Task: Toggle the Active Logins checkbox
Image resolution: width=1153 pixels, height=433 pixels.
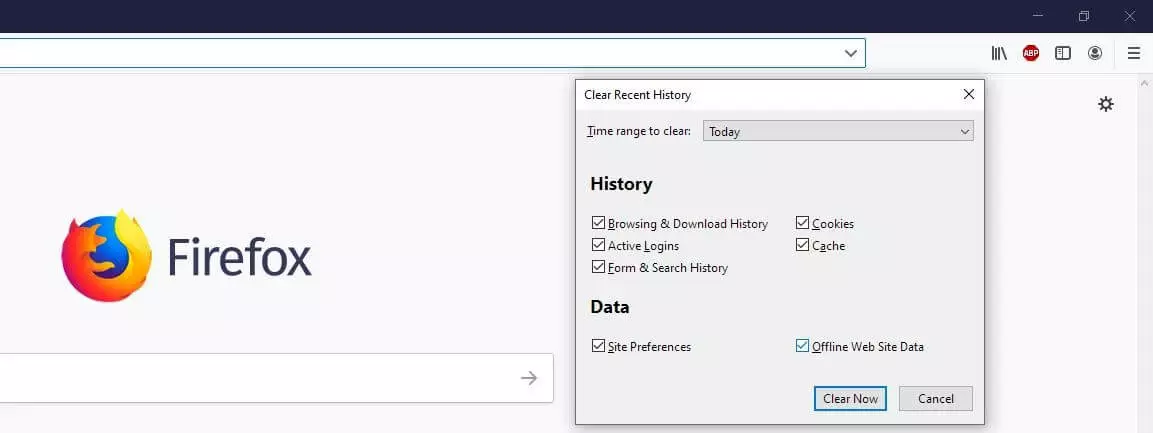Action: click(x=599, y=245)
